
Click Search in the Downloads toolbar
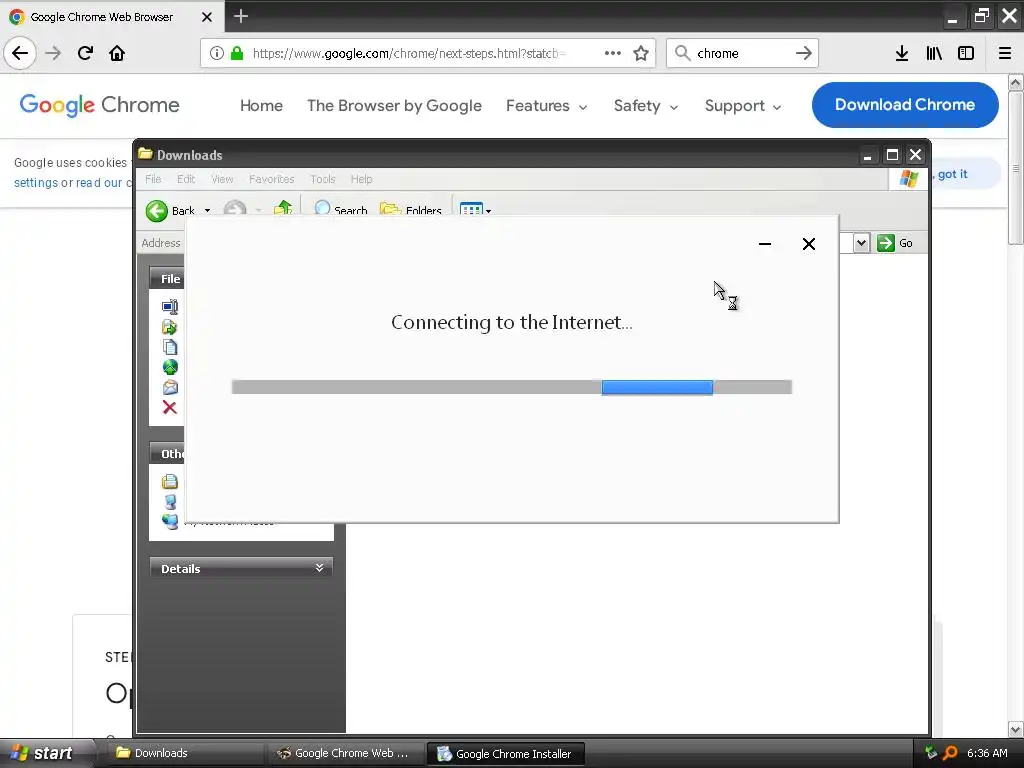click(x=341, y=209)
